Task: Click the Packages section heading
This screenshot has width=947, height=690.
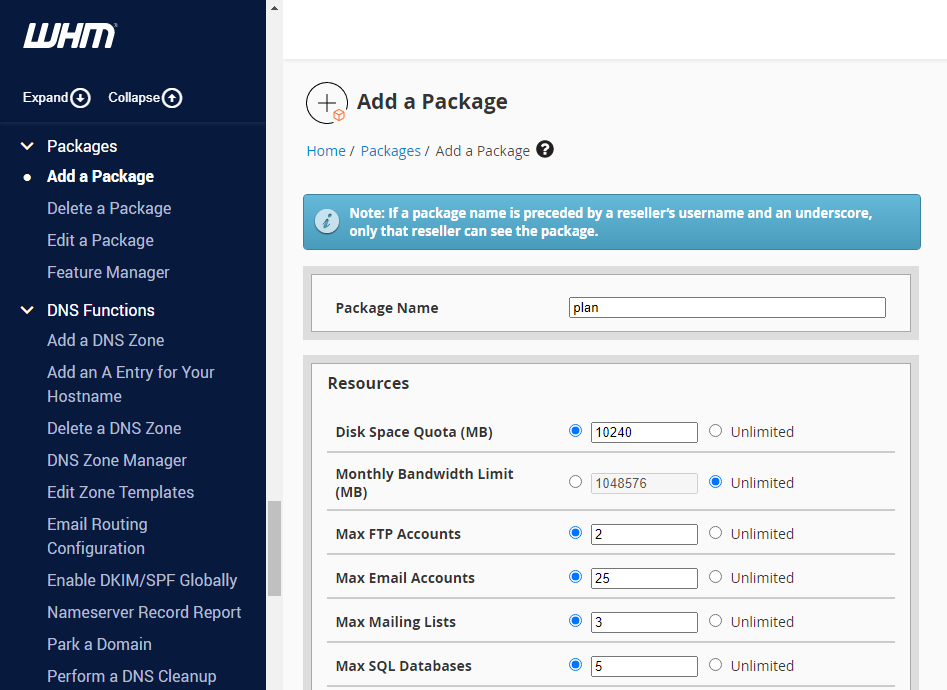Action: 82,146
